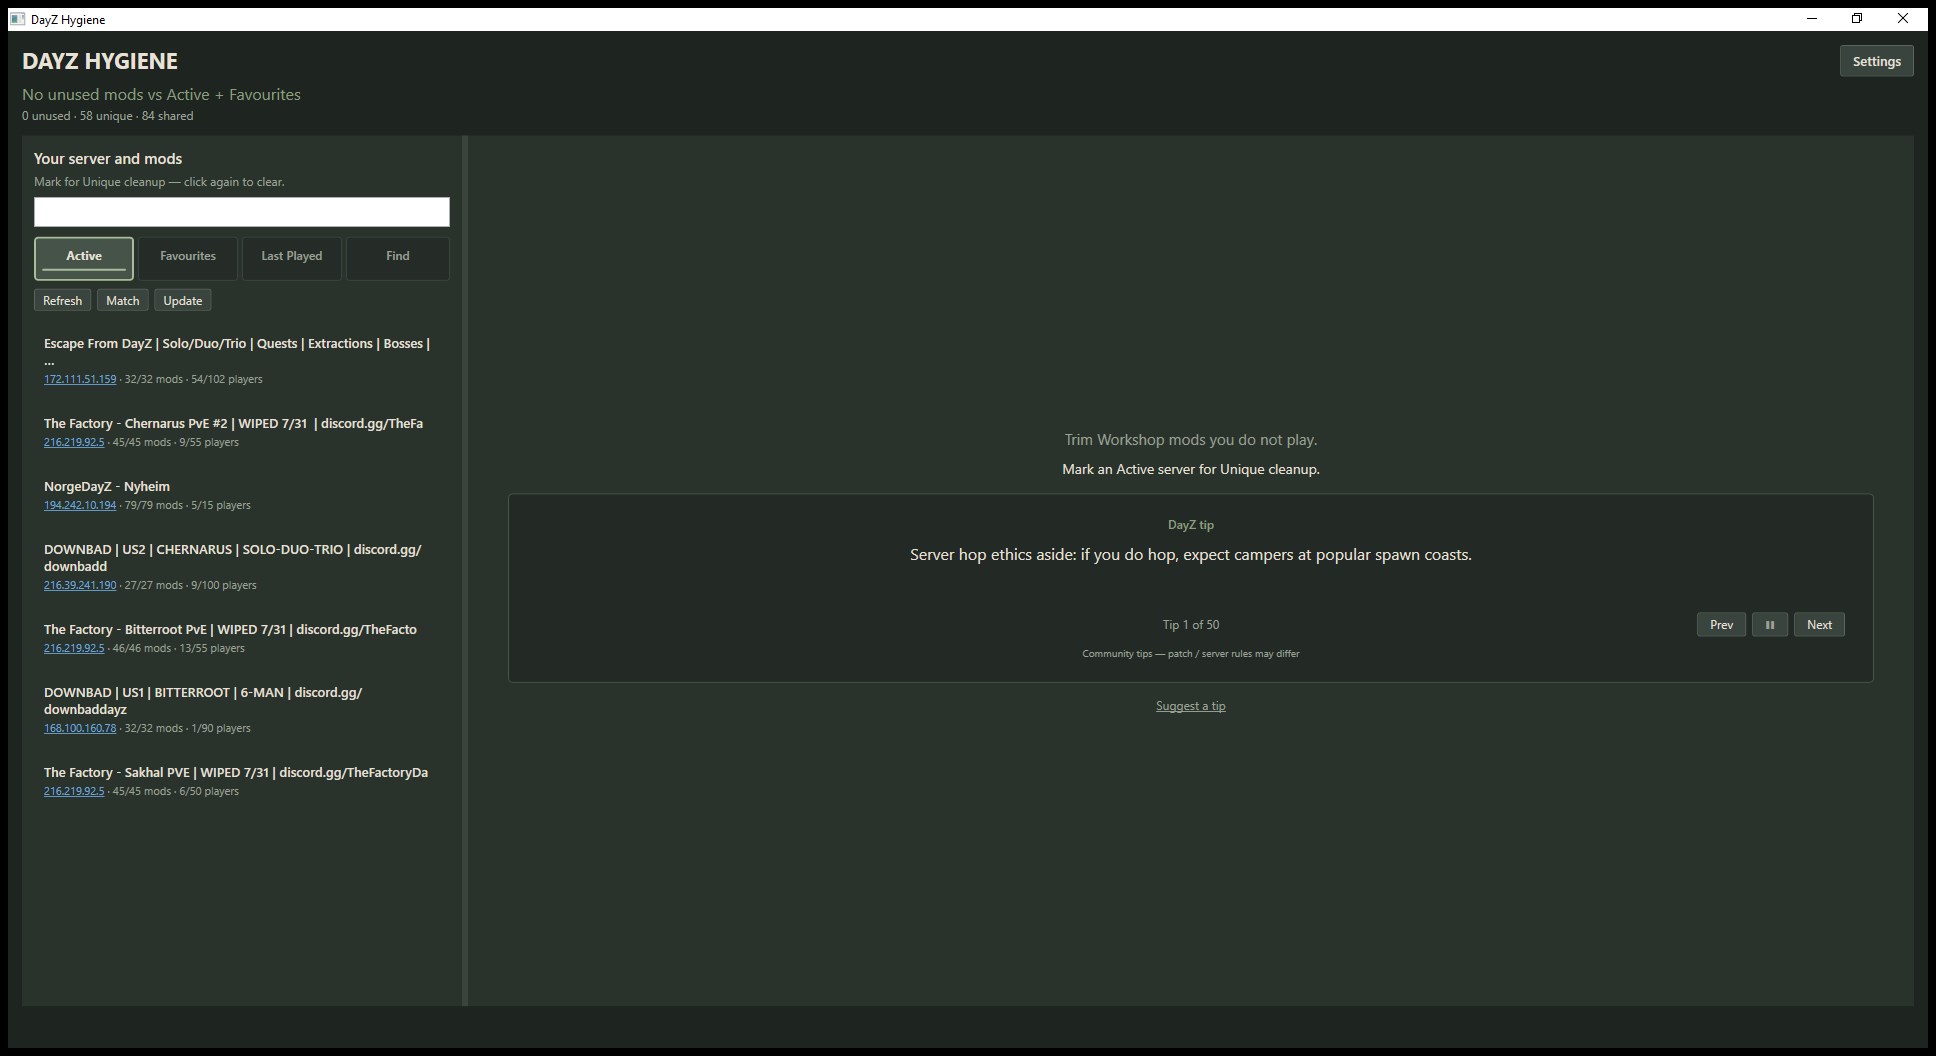Select the DOWNBAD US2 CHERNARUS server
This screenshot has height=1056, width=1936.
click(242, 567)
